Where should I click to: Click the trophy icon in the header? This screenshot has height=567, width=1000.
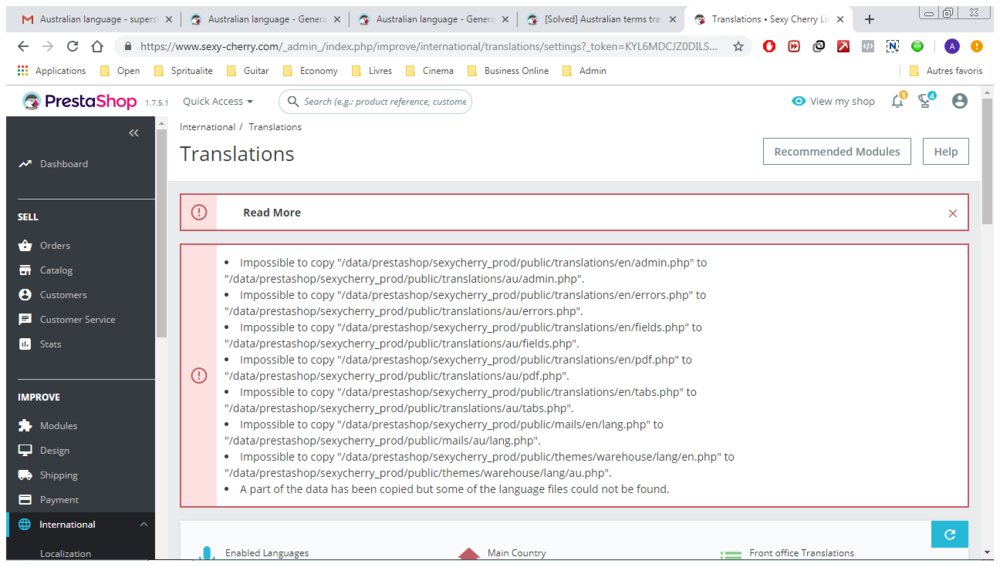point(925,100)
